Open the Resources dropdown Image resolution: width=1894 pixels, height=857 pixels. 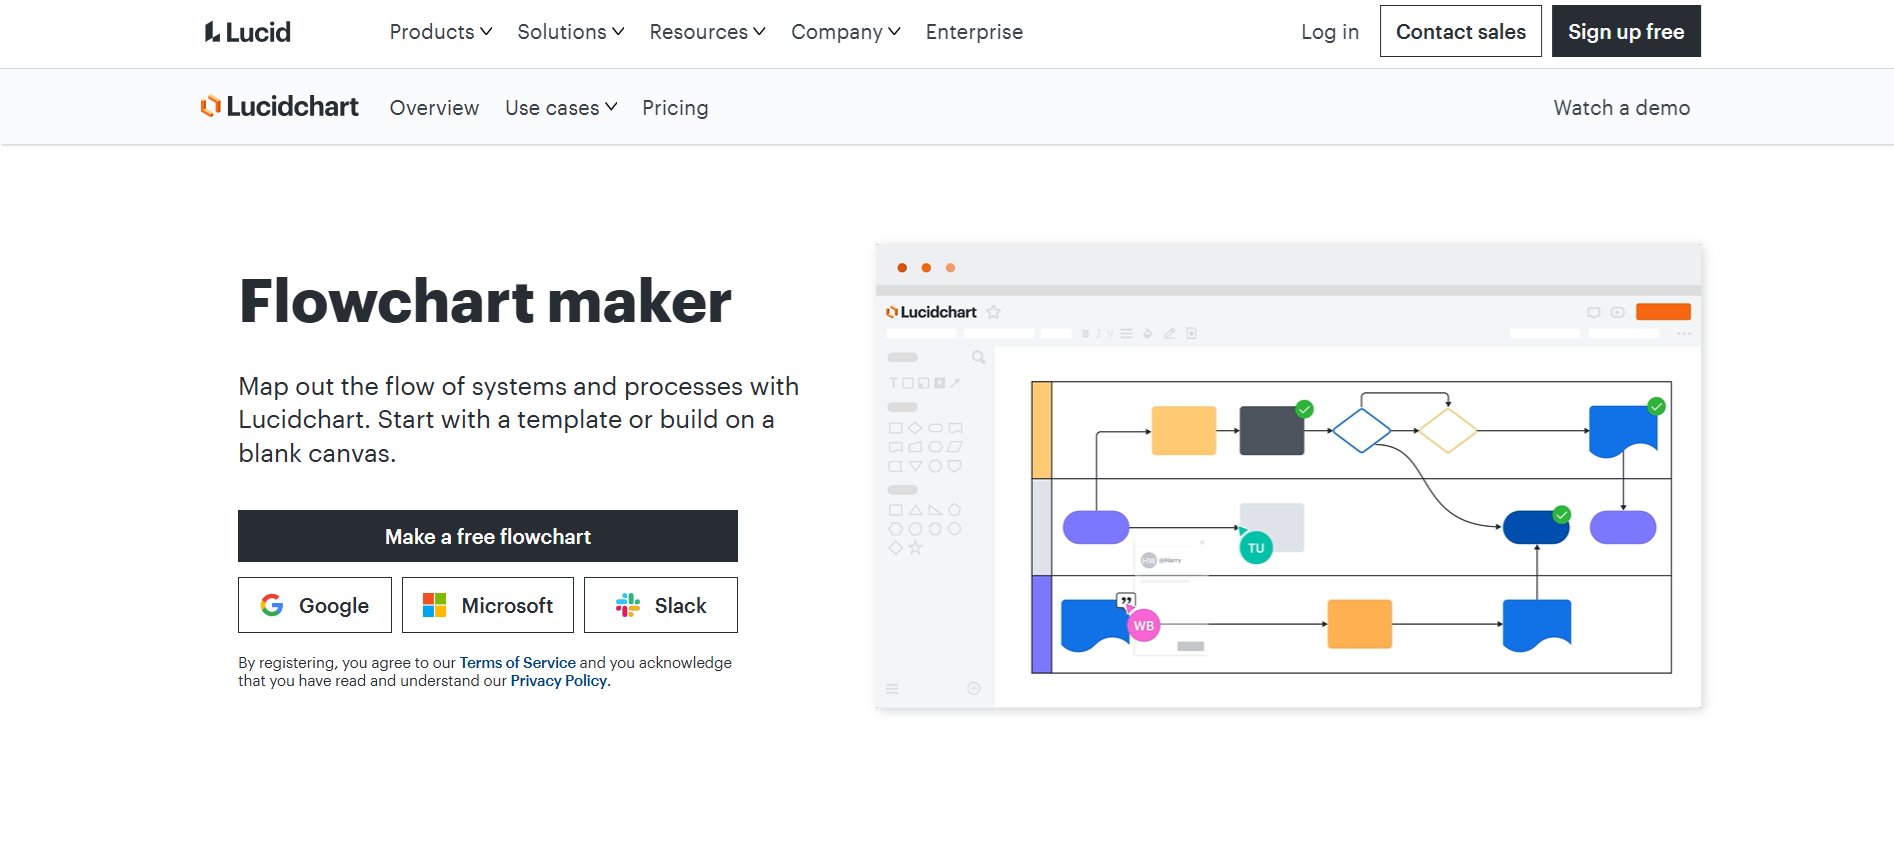708,32
